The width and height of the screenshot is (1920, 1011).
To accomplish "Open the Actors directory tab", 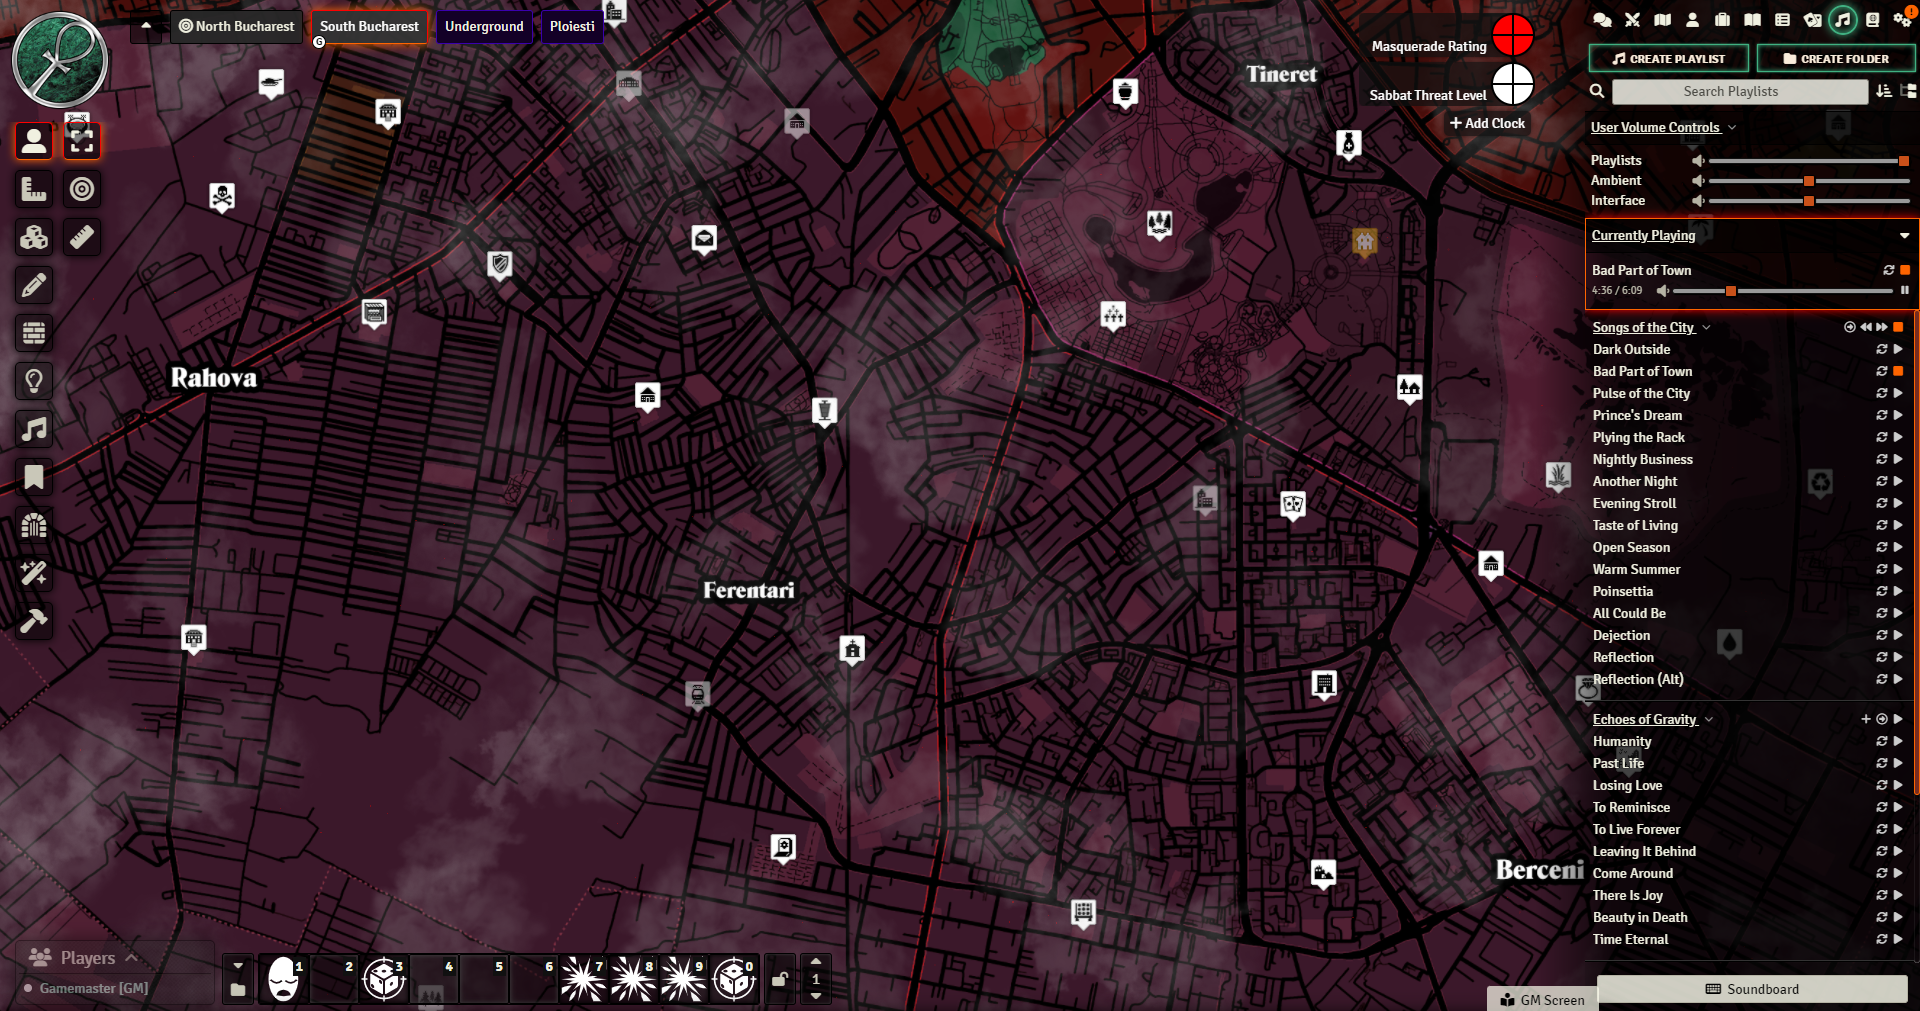I will click(1692, 20).
